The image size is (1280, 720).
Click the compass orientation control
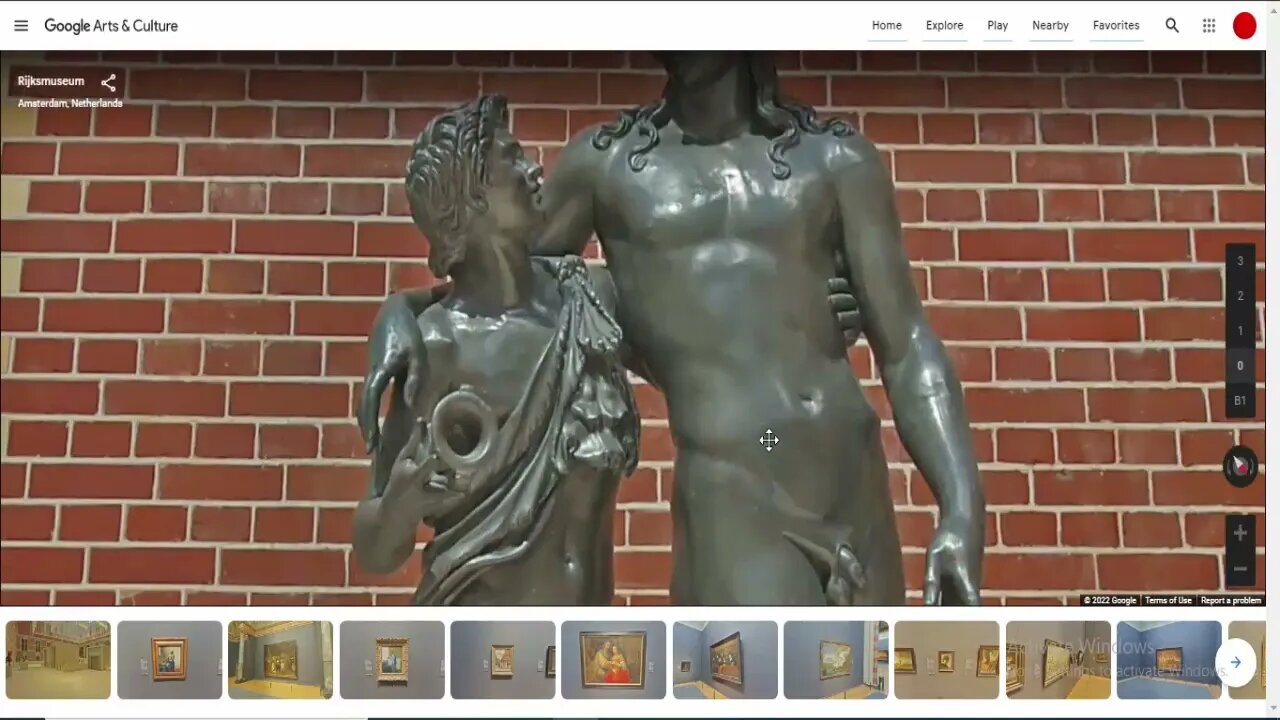tap(1240, 466)
